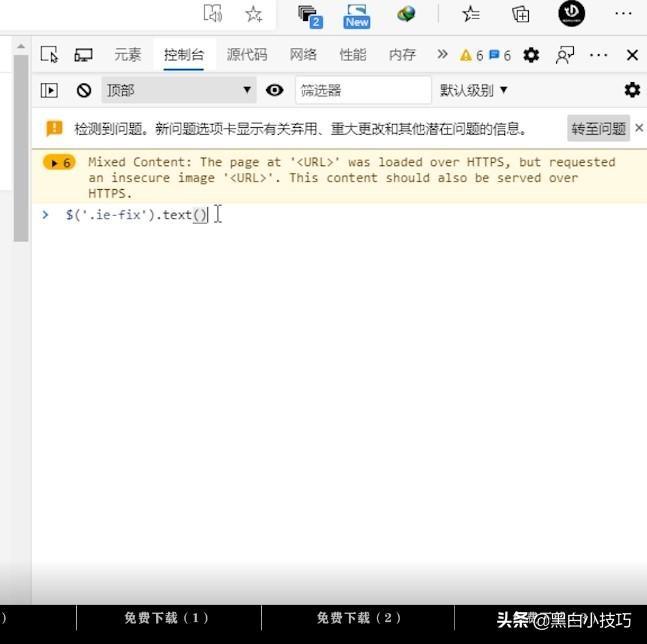Viewport: 647px width, 644px height.
Task: Expand more DevTools tabs chevron
Action: point(442,55)
